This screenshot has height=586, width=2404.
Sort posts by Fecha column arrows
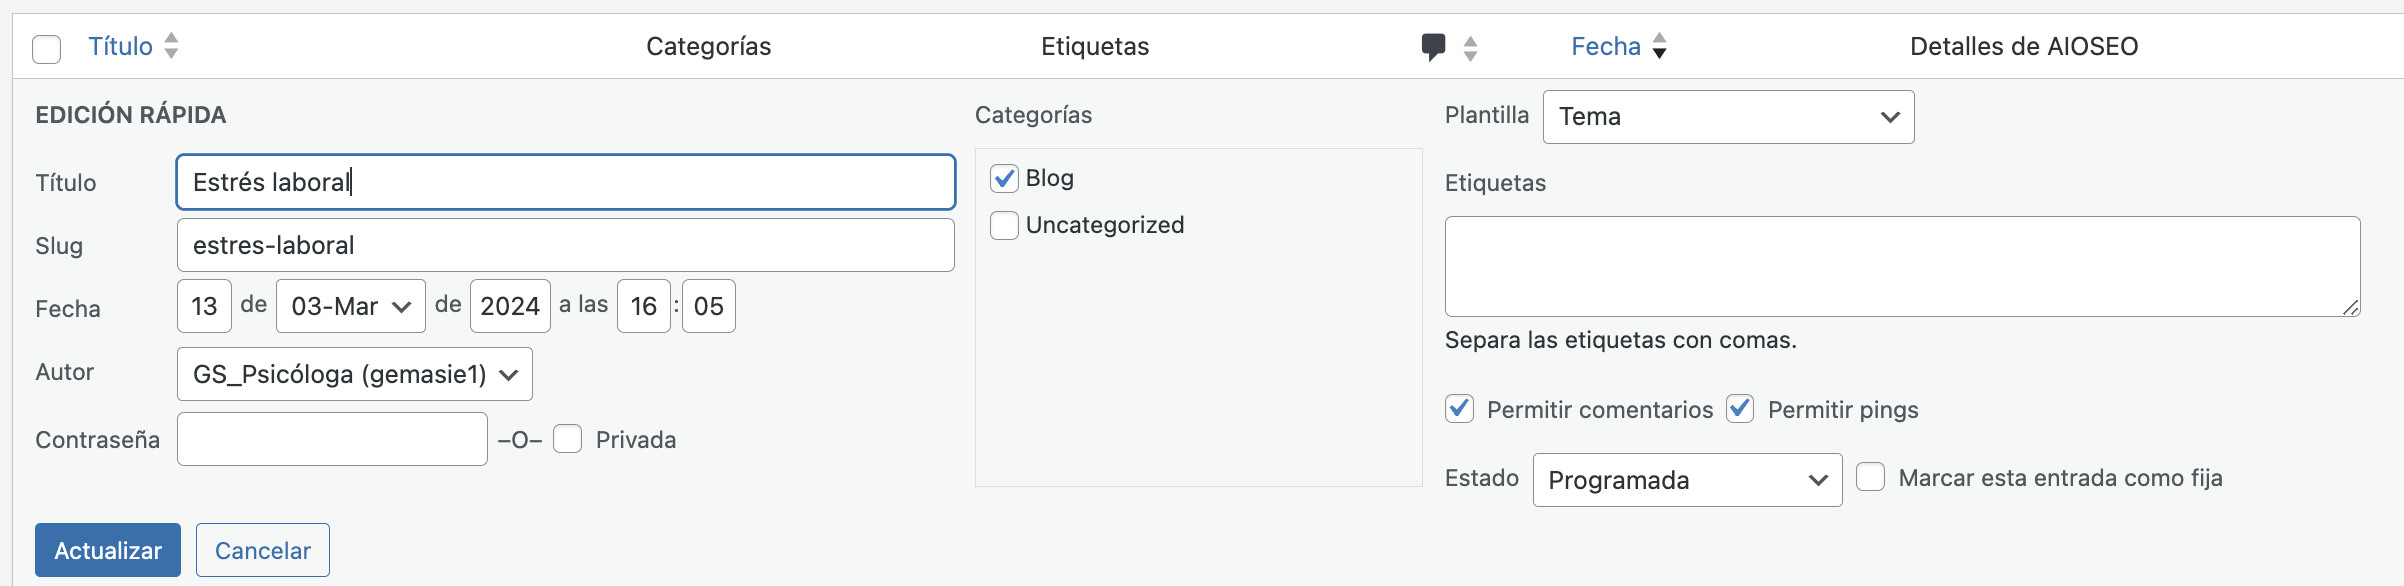(x=1659, y=46)
